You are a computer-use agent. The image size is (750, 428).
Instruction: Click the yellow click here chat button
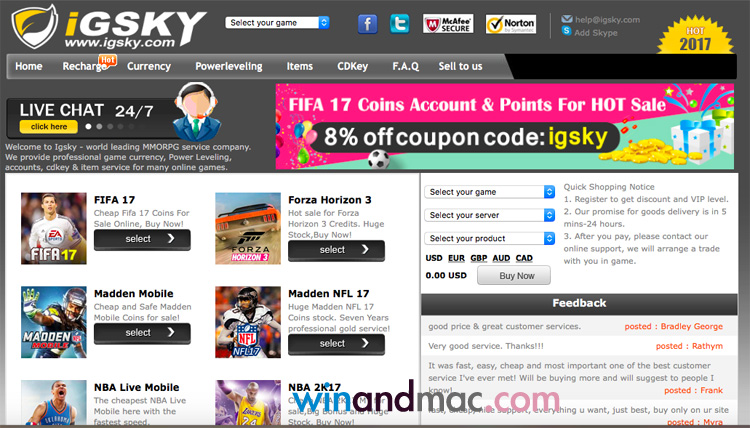[x=49, y=127]
